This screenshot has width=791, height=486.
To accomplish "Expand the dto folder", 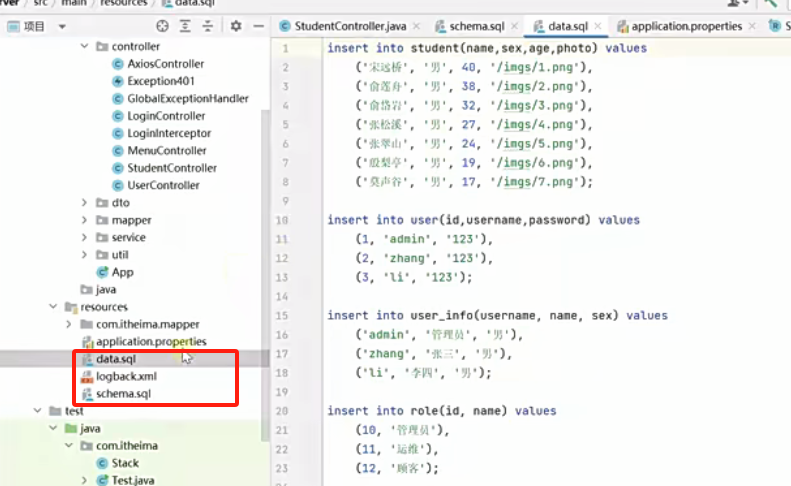I will pos(84,202).
